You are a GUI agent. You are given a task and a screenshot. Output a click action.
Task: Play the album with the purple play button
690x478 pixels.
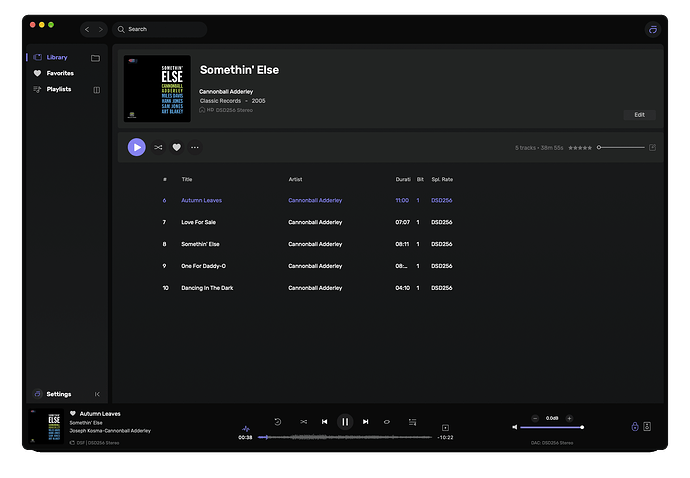(137, 147)
